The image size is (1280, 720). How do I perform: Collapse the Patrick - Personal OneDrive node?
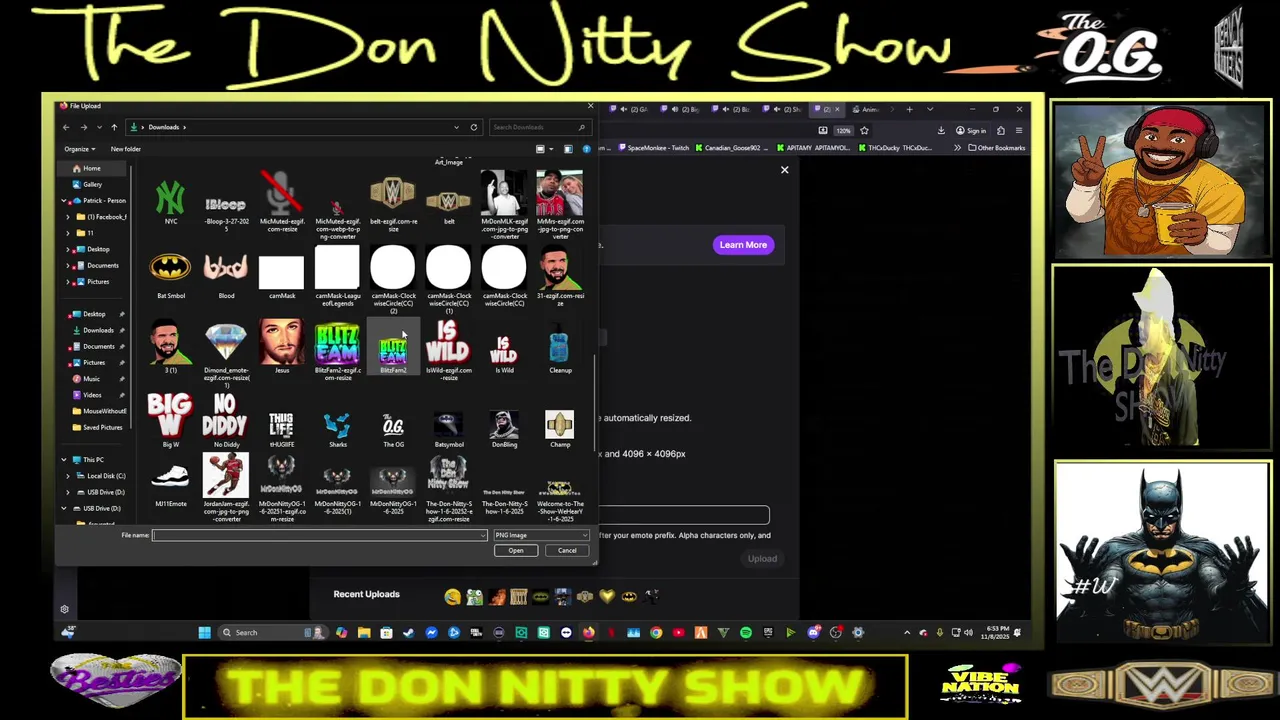(x=64, y=201)
